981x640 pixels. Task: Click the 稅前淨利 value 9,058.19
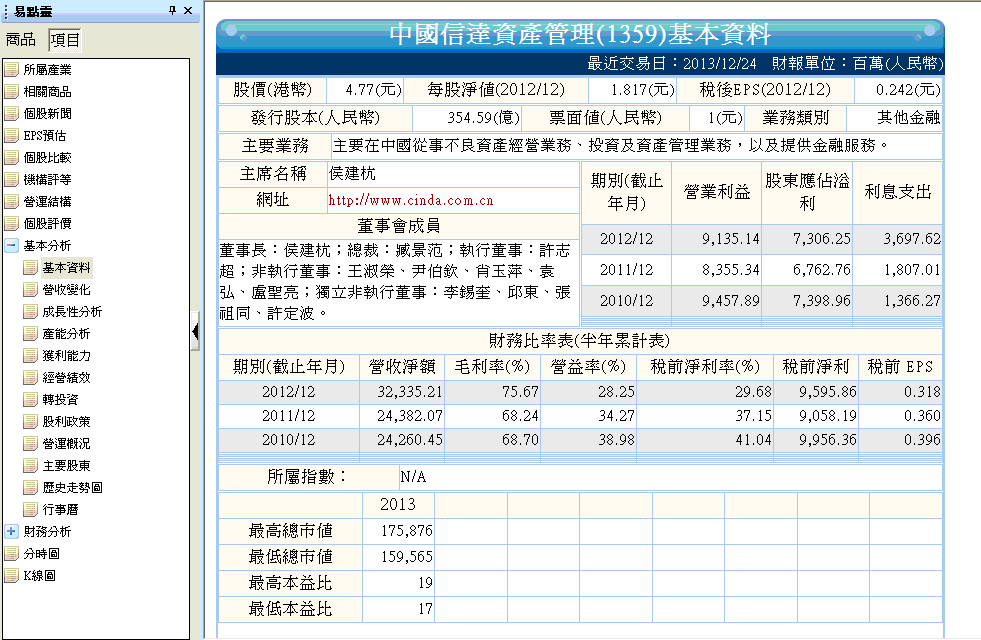(x=827, y=416)
